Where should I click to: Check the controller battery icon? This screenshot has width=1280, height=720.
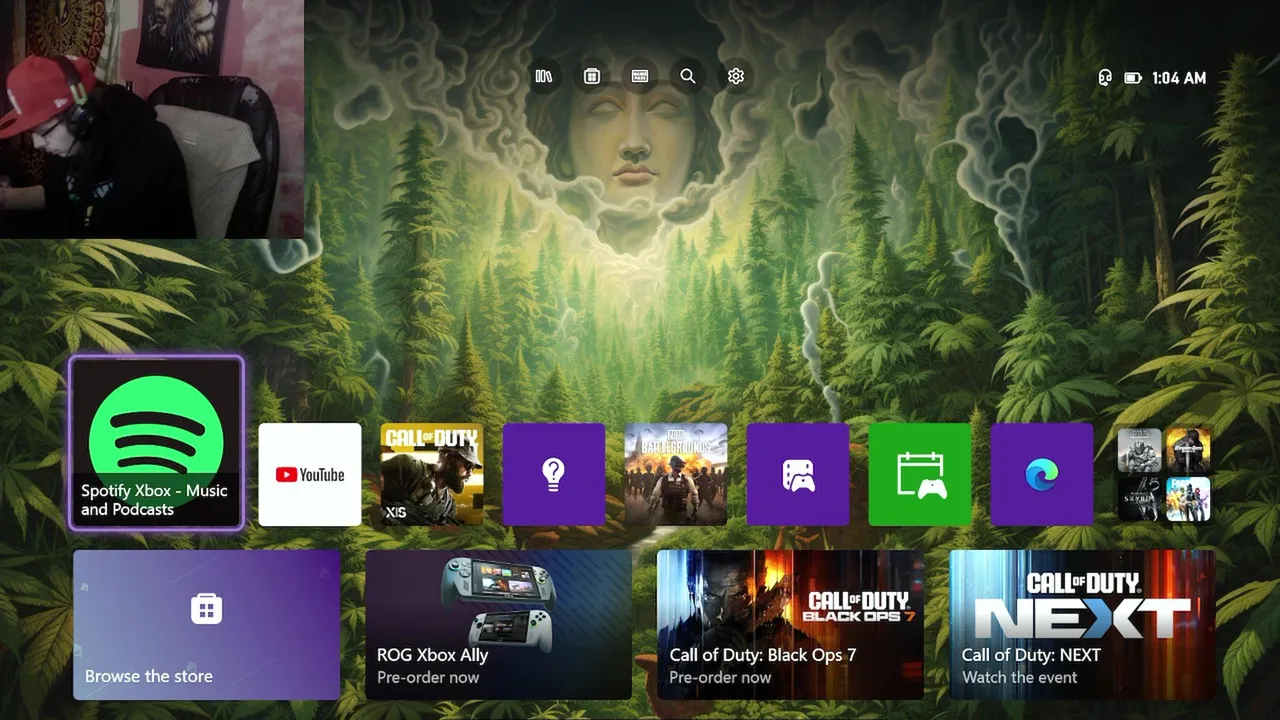pyautogui.click(x=1132, y=77)
